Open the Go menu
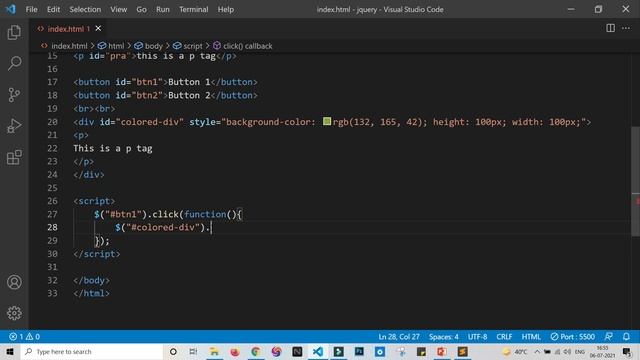 [x=141, y=9]
